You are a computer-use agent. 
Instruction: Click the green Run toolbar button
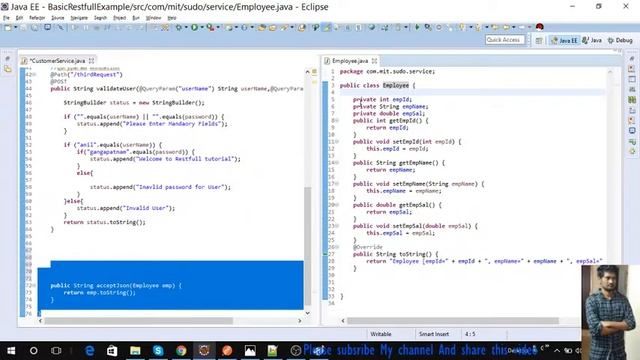coord(194,27)
